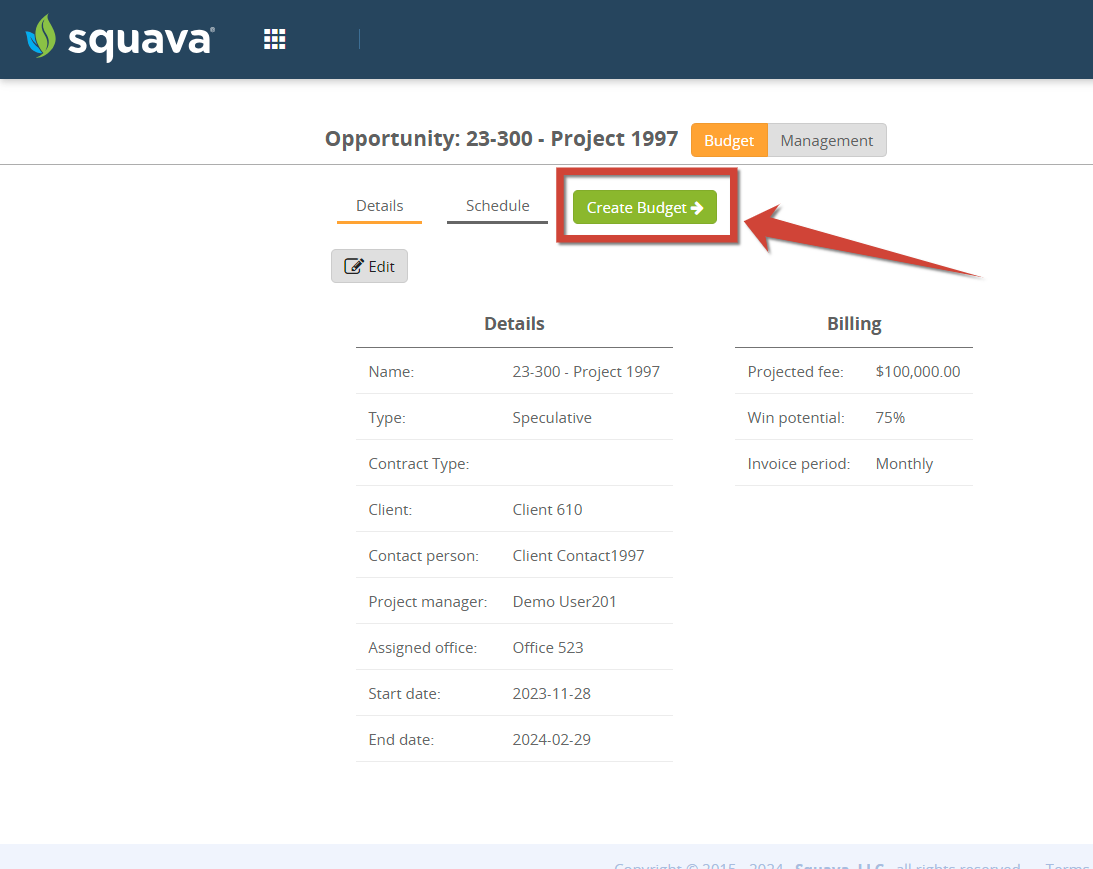Click the "Monthly" invoice period value
The width and height of the screenshot is (1093, 869).
tap(904, 463)
